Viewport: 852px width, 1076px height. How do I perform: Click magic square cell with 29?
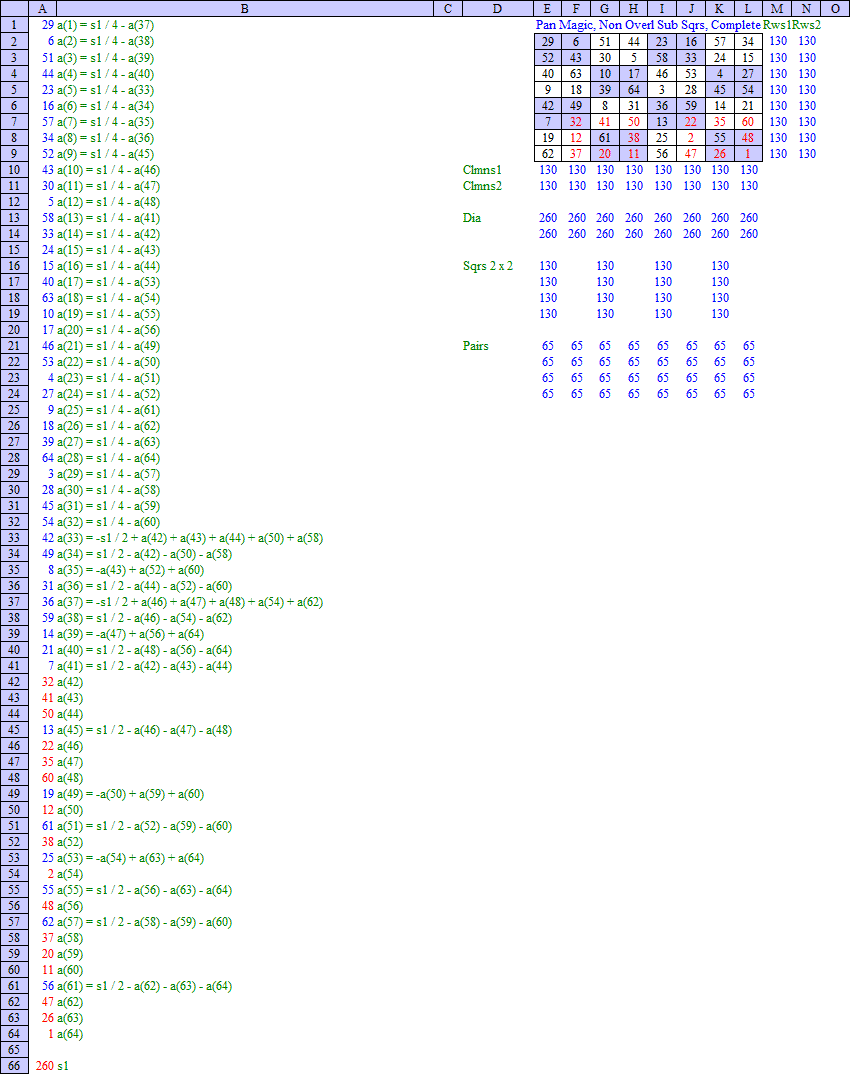[547, 41]
